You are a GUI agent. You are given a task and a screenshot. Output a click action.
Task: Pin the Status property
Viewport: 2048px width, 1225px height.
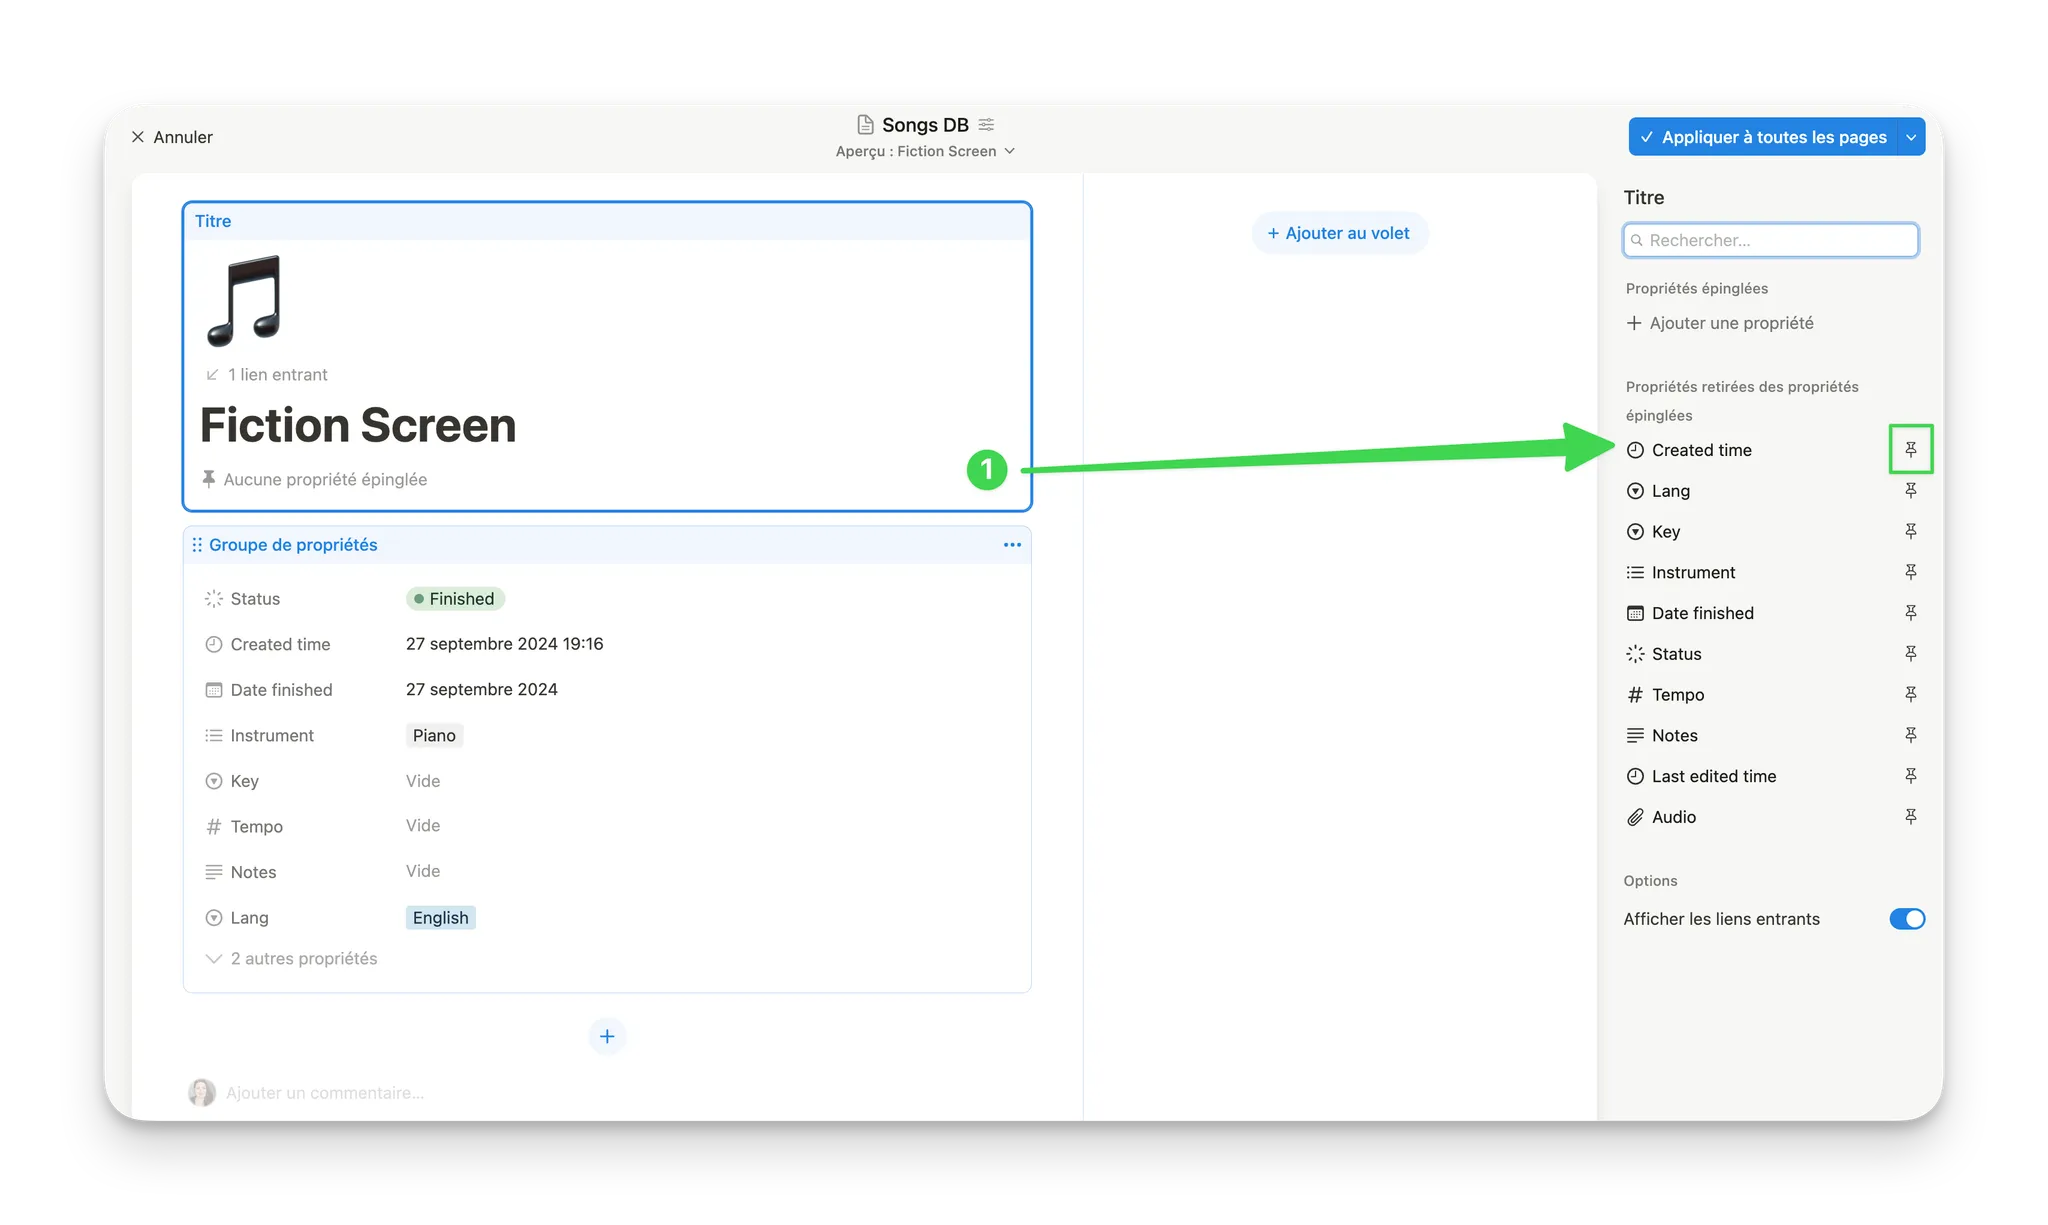click(1910, 654)
